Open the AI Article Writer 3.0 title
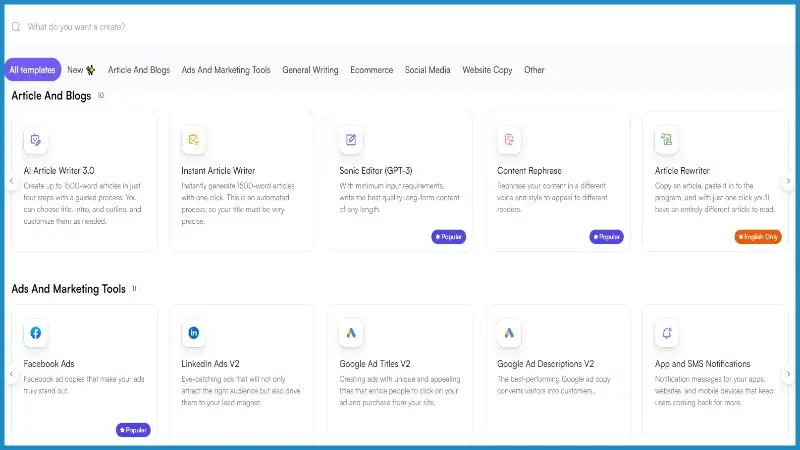The height and width of the screenshot is (450, 800). (59, 171)
